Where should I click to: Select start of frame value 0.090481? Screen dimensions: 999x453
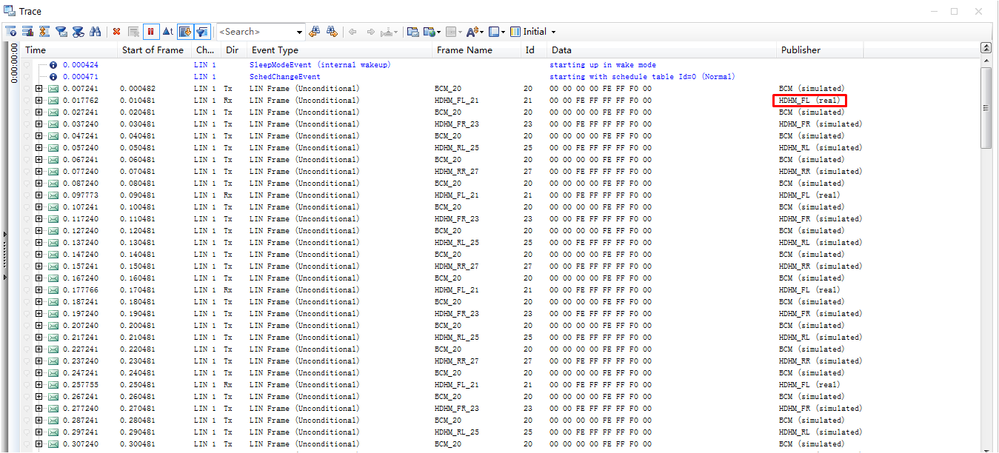tap(138, 195)
